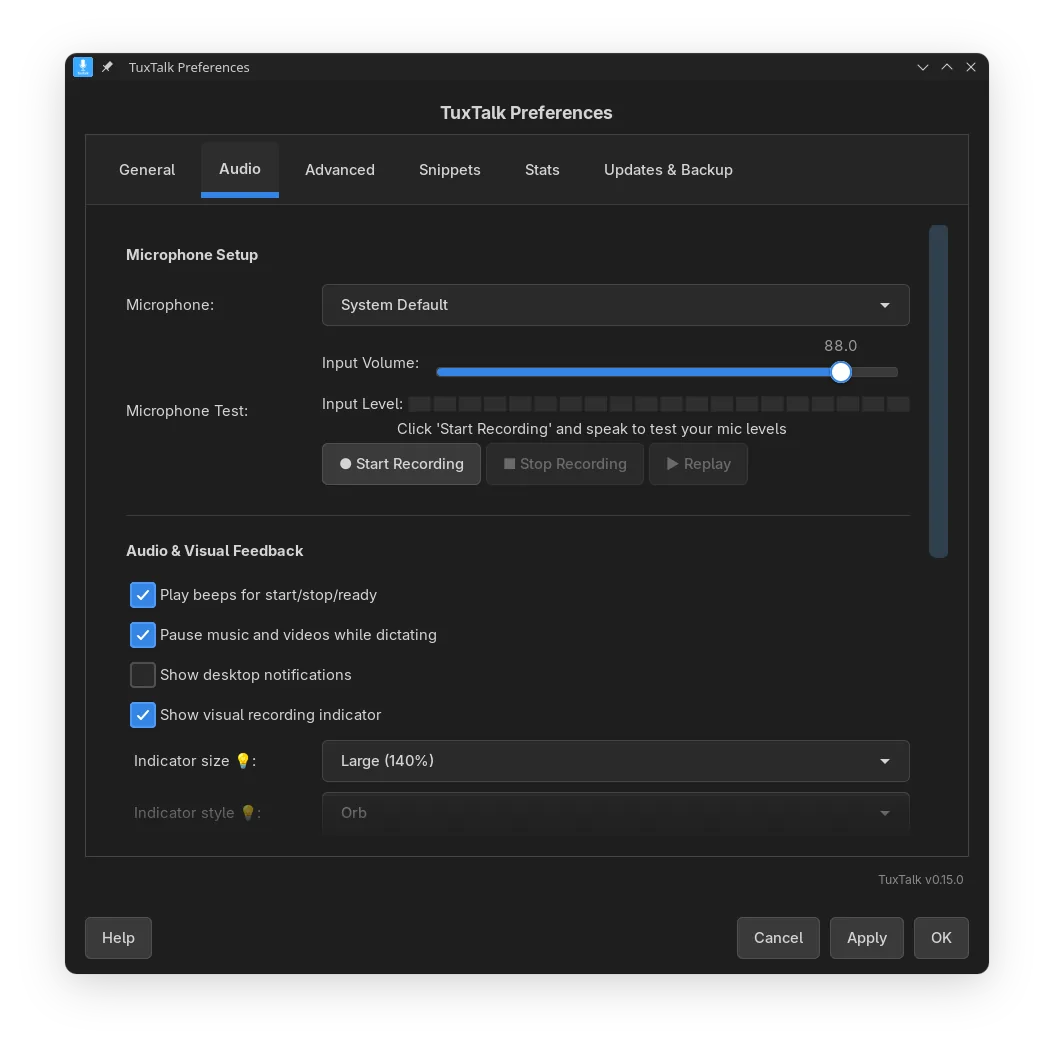Click the Microphone Setup heading
Viewport: 1054px width, 1051px height.
tap(192, 255)
